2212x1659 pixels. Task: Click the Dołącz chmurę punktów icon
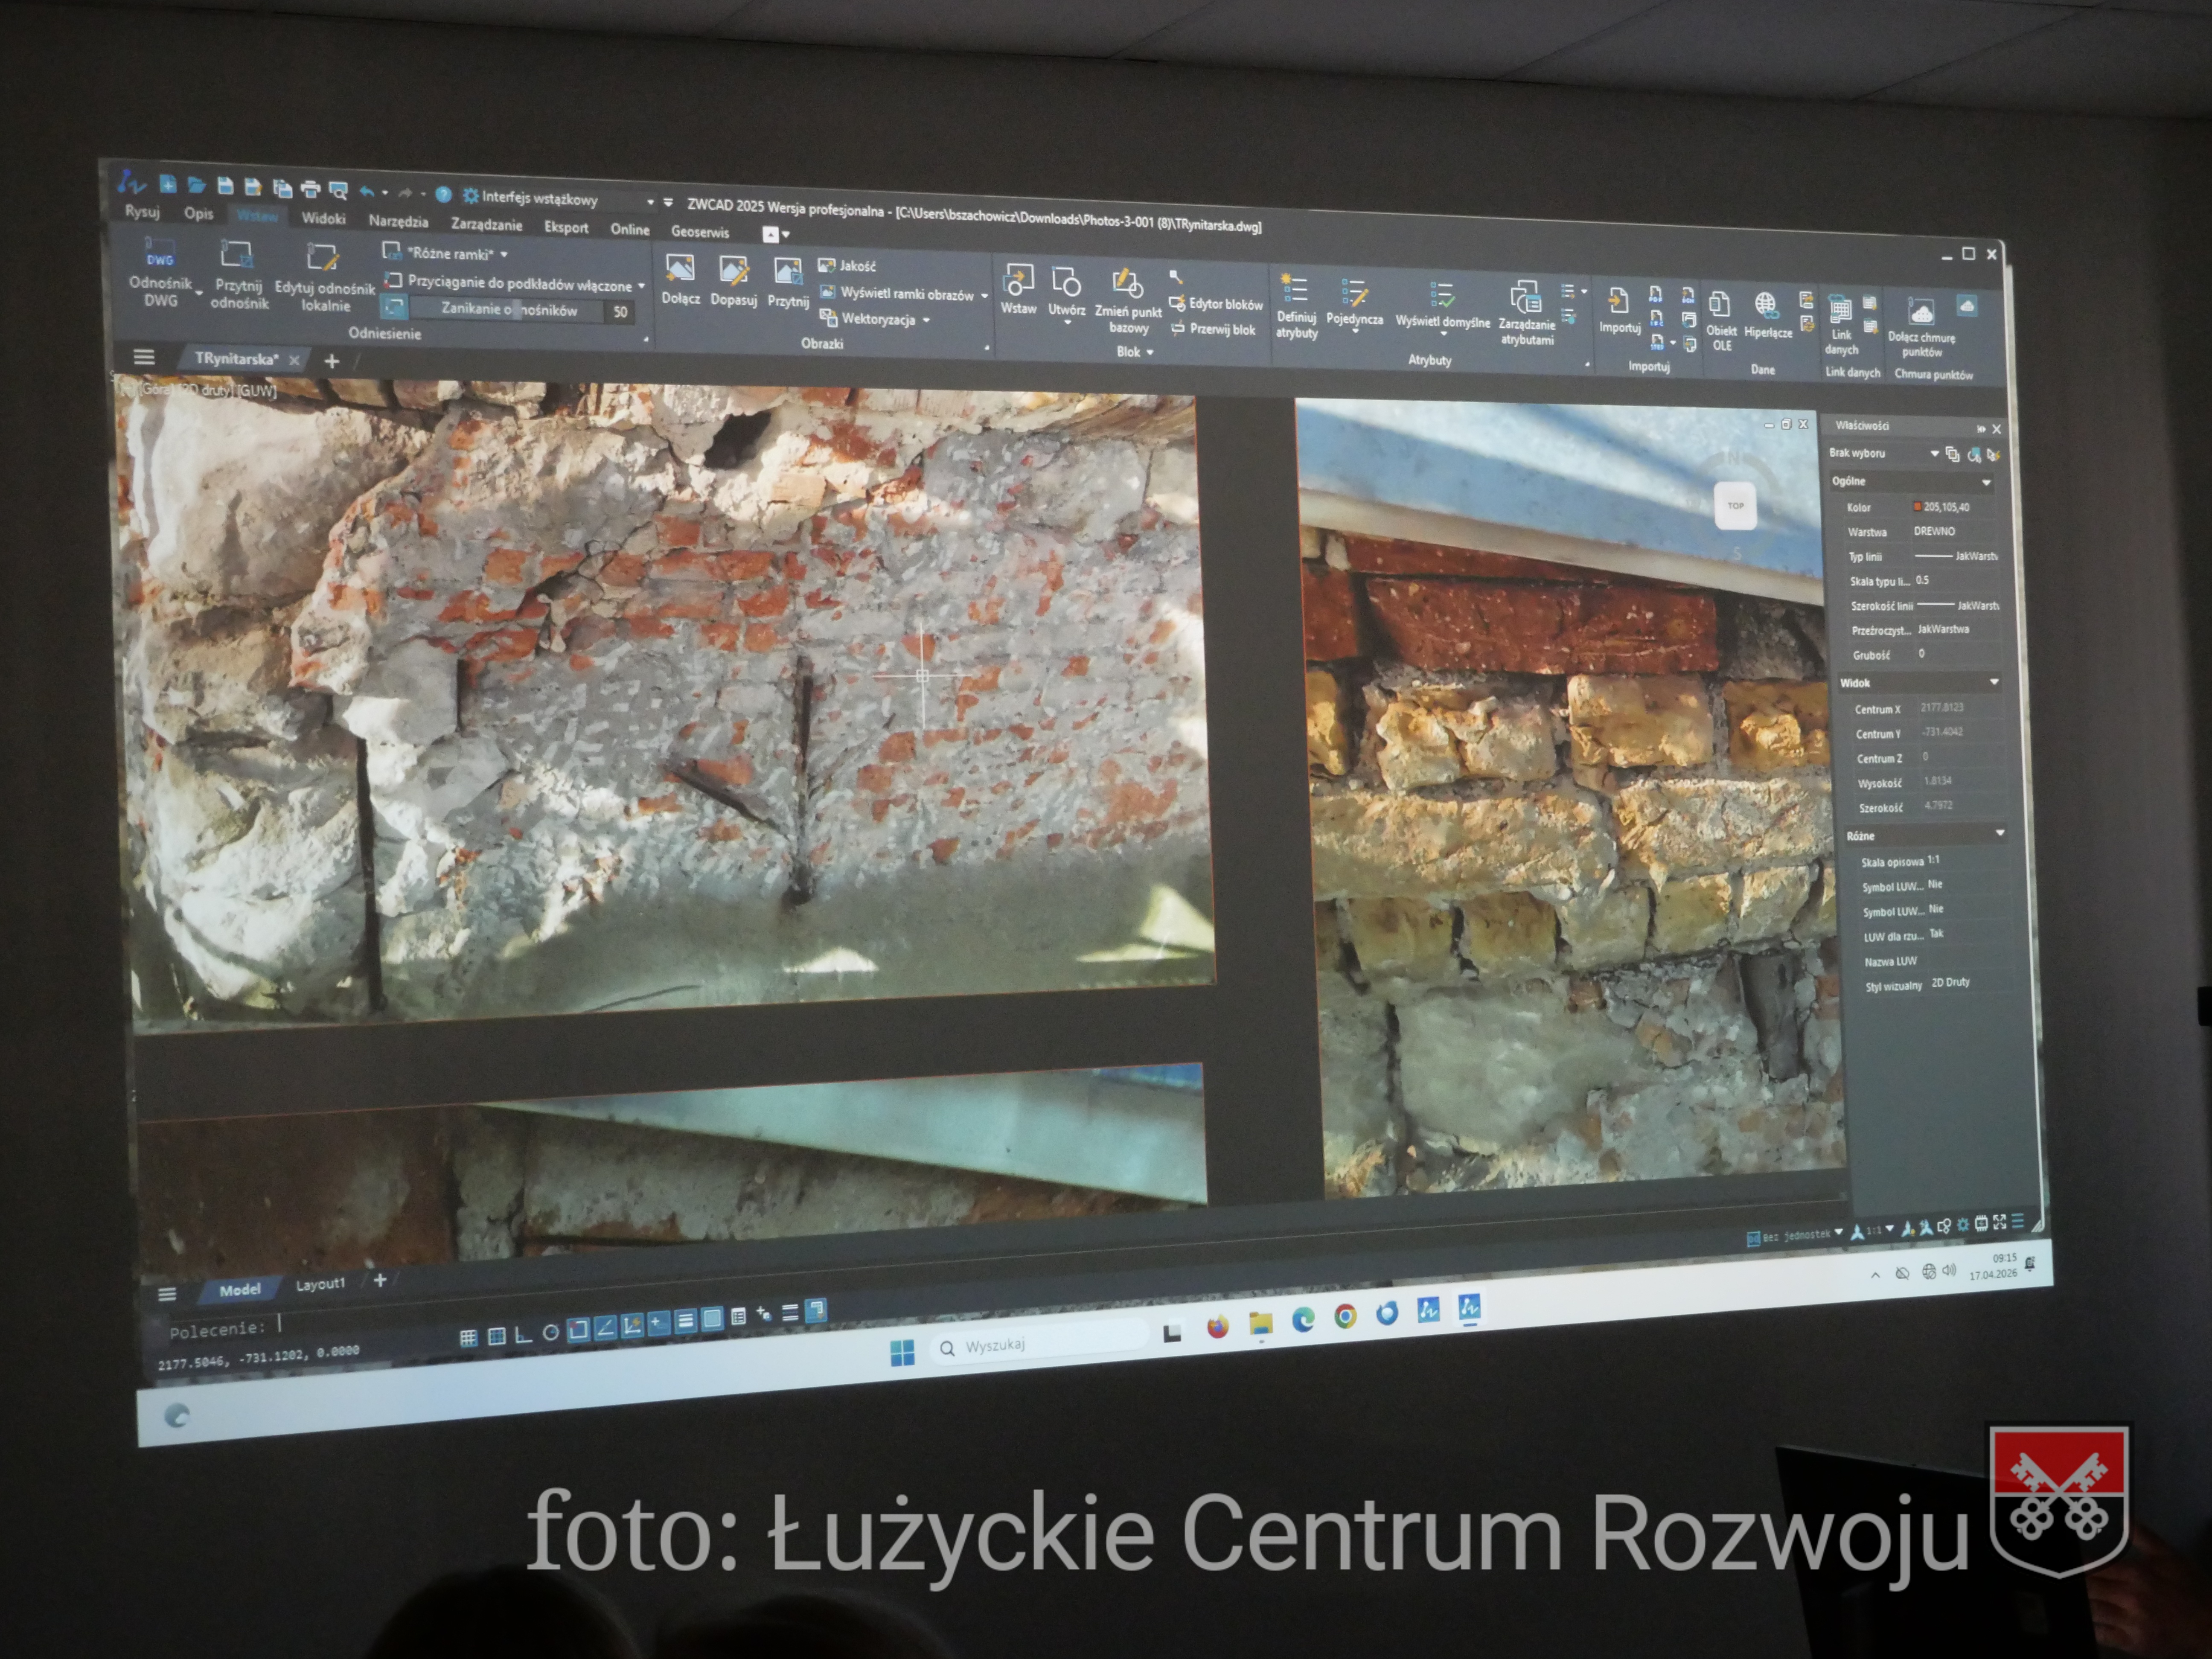click(1920, 314)
